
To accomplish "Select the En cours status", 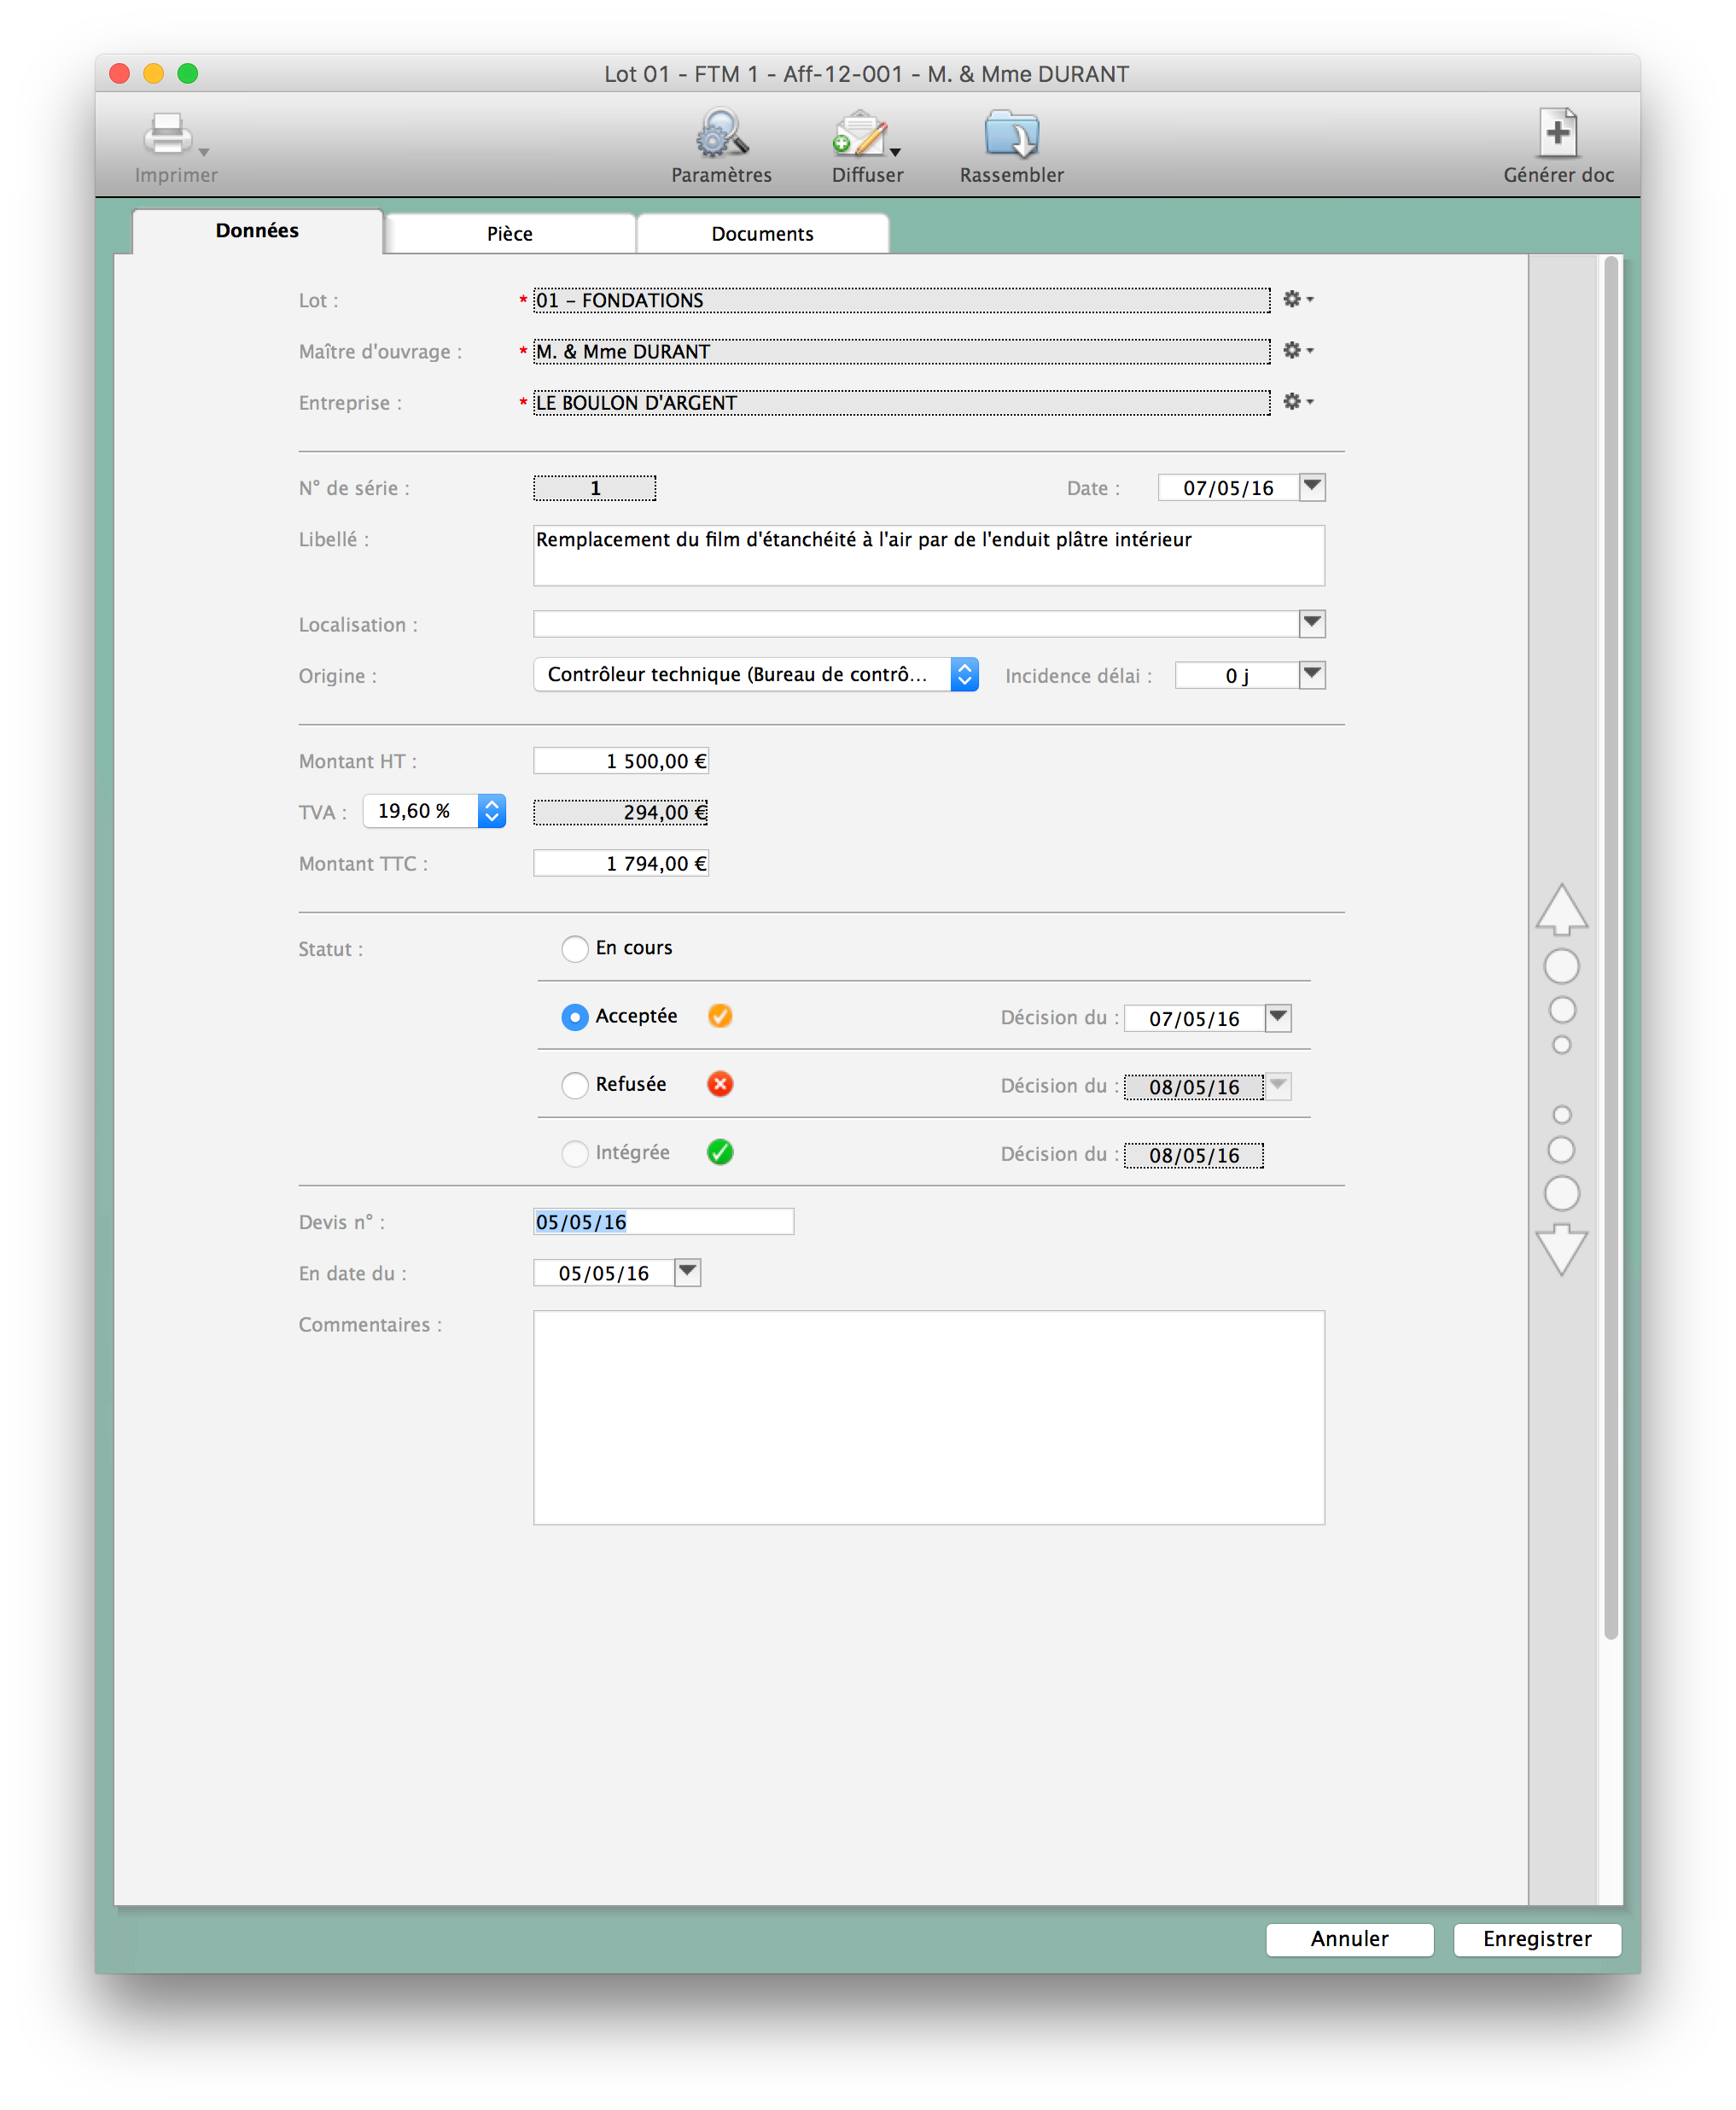I will [x=575, y=948].
